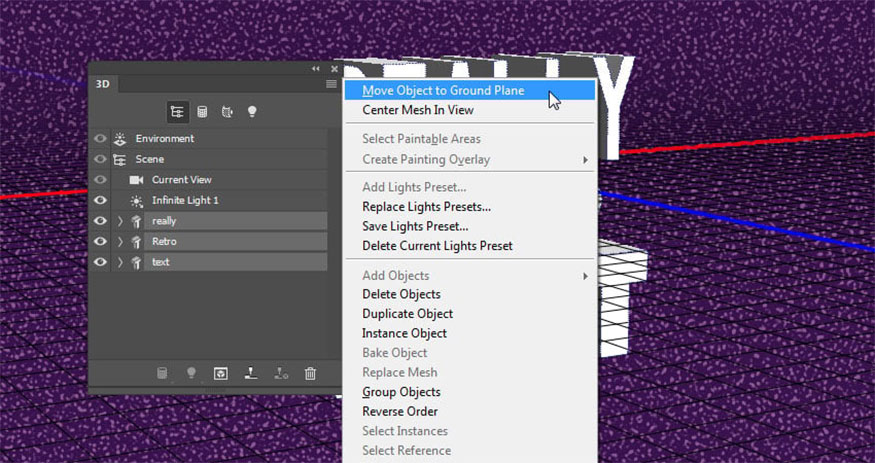Choose Reverse Order from the menu

click(x=470, y=411)
